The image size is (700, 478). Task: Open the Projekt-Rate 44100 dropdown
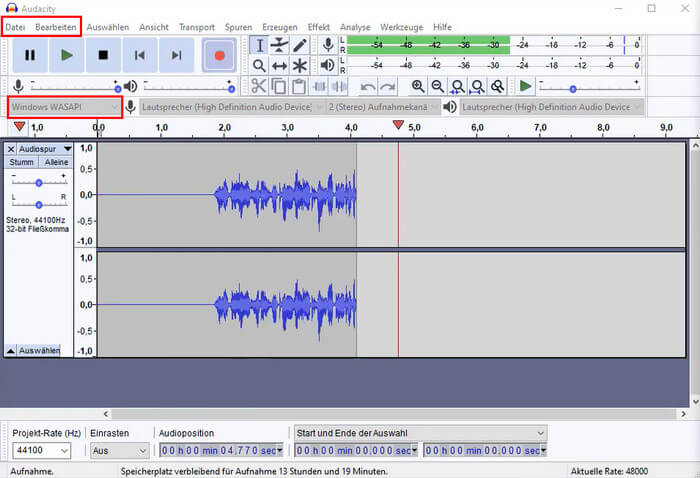(41, 450)
